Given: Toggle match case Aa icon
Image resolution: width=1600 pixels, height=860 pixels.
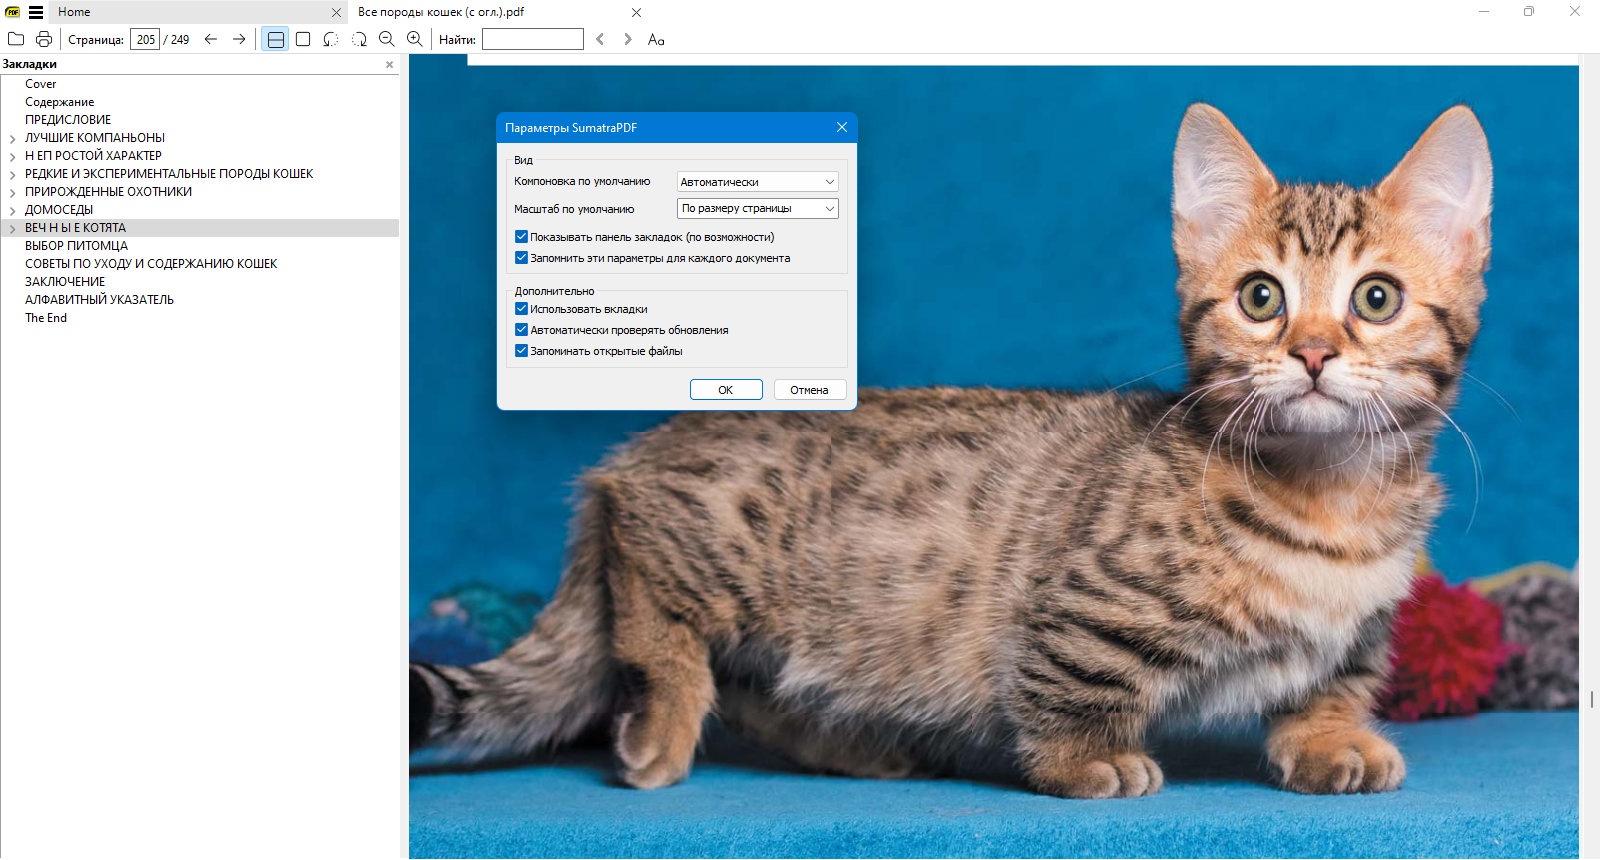Looking at the screenshot, I should click(x=656, y=39).
